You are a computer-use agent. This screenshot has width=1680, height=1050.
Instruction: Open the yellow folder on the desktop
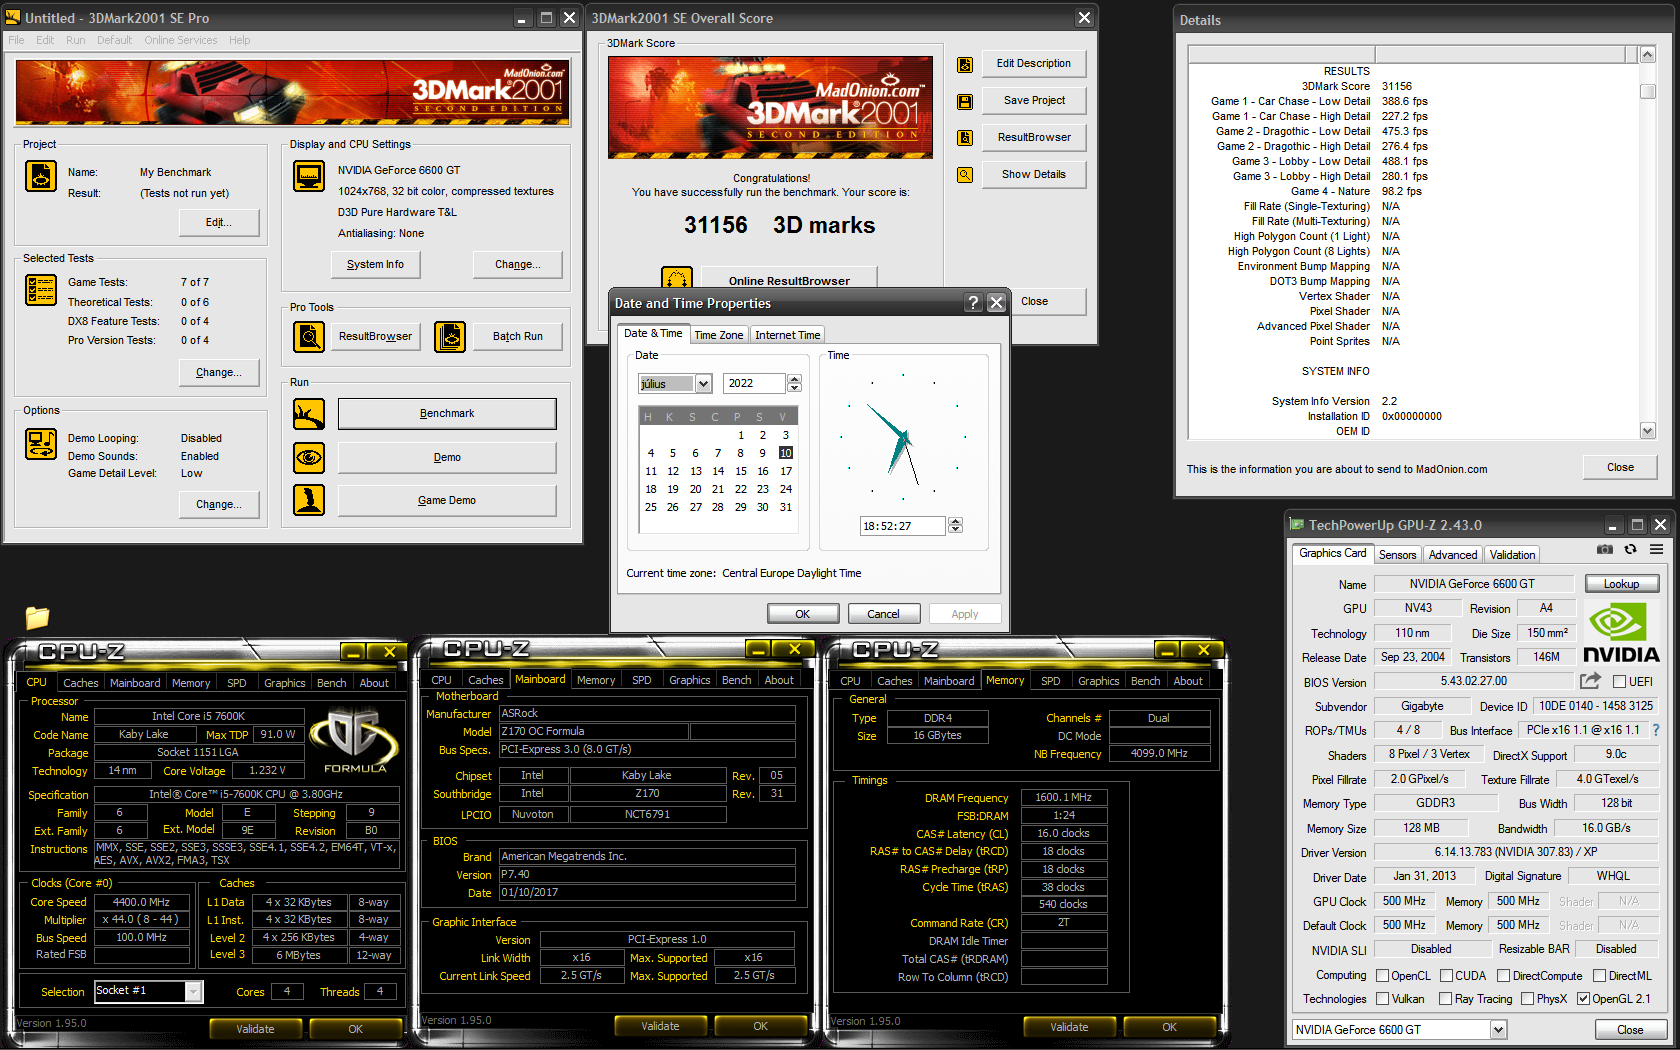click(x=37, y=617)
